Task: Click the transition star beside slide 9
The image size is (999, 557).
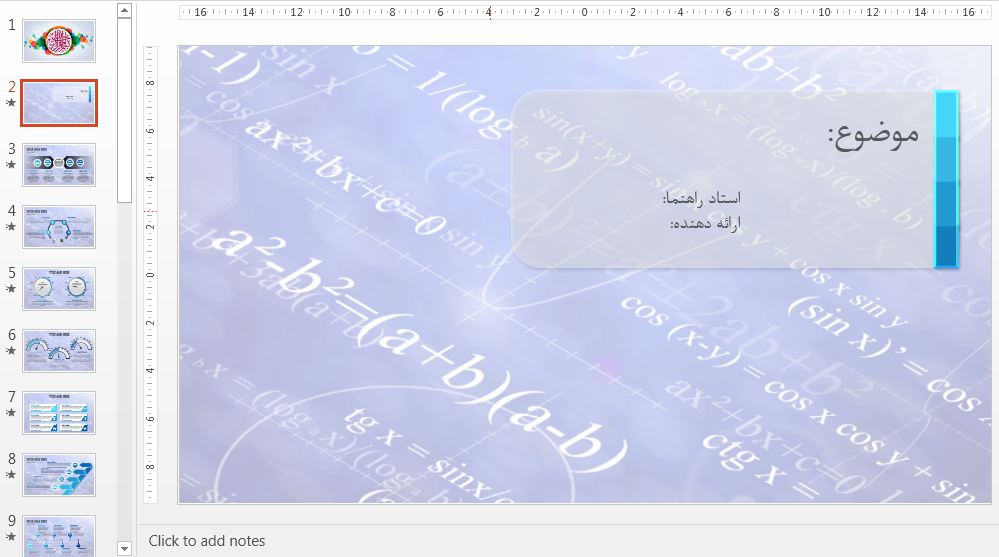Action: coord(11,537)
